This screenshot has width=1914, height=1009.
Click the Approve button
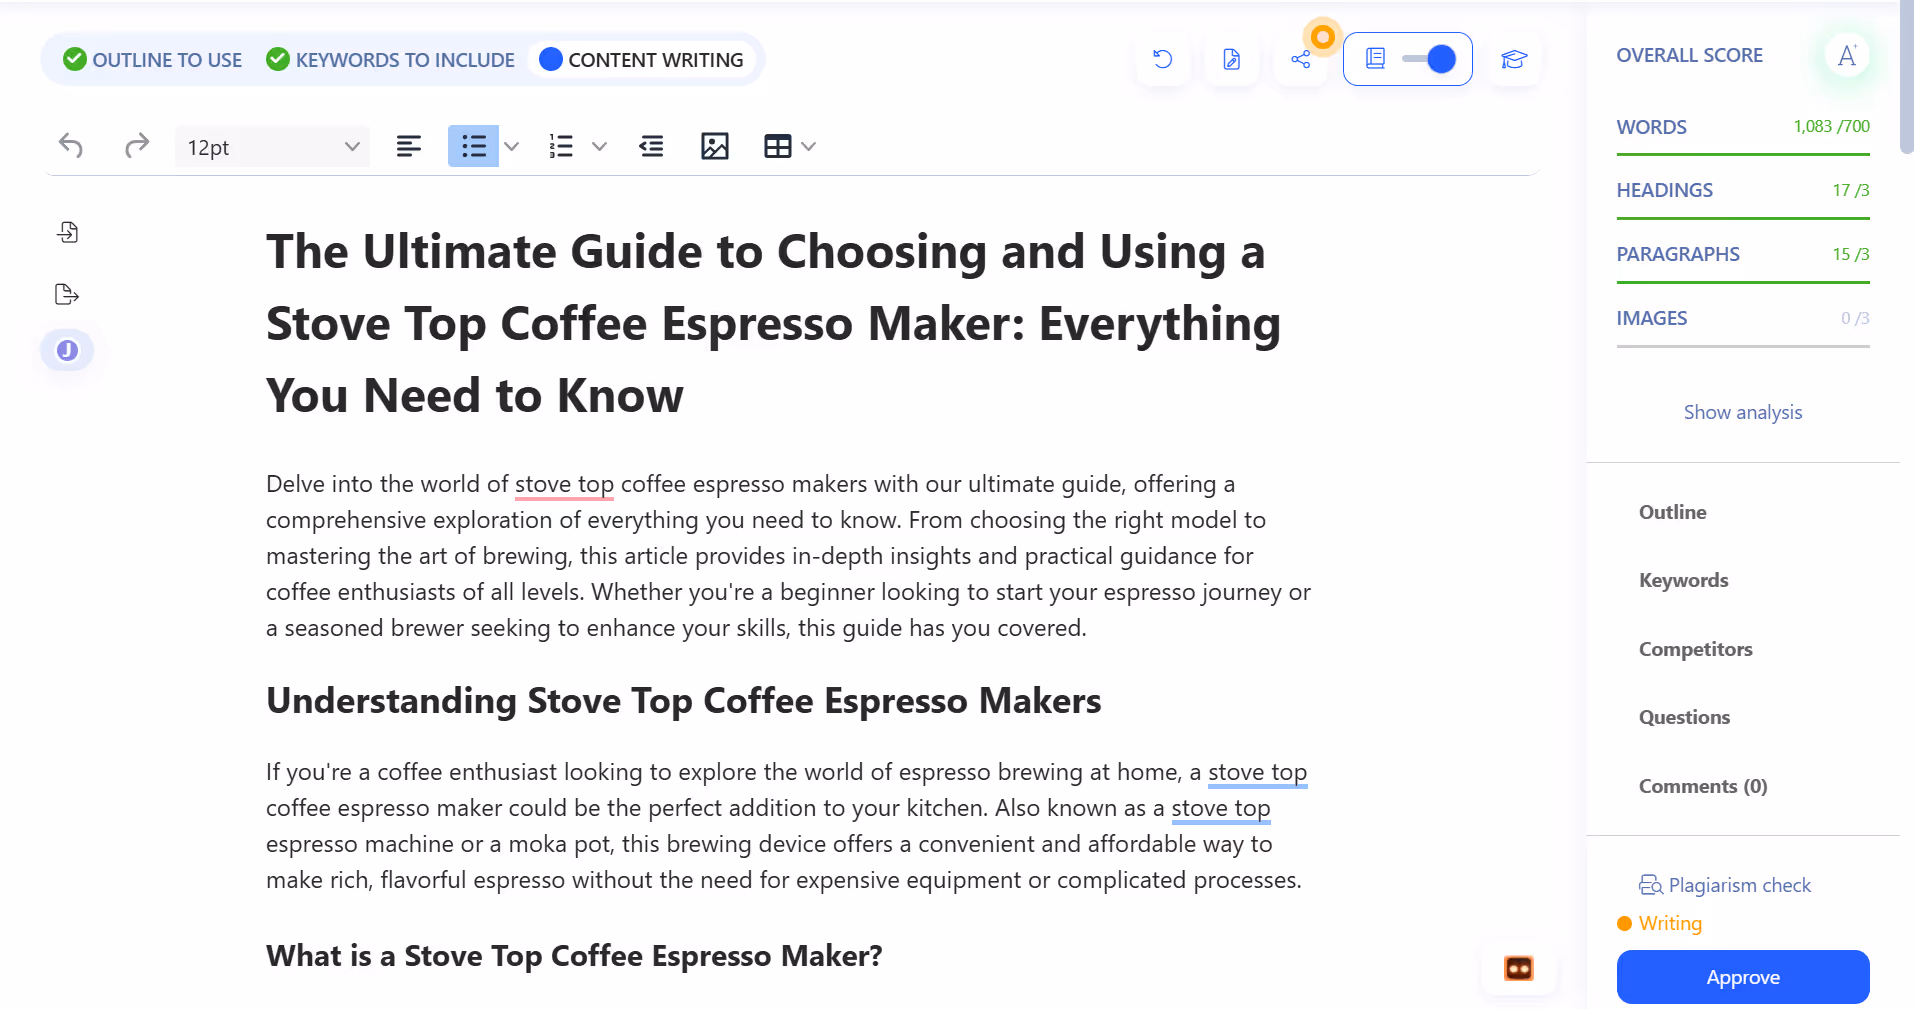pyautogui.click(x=1743, y=977)
